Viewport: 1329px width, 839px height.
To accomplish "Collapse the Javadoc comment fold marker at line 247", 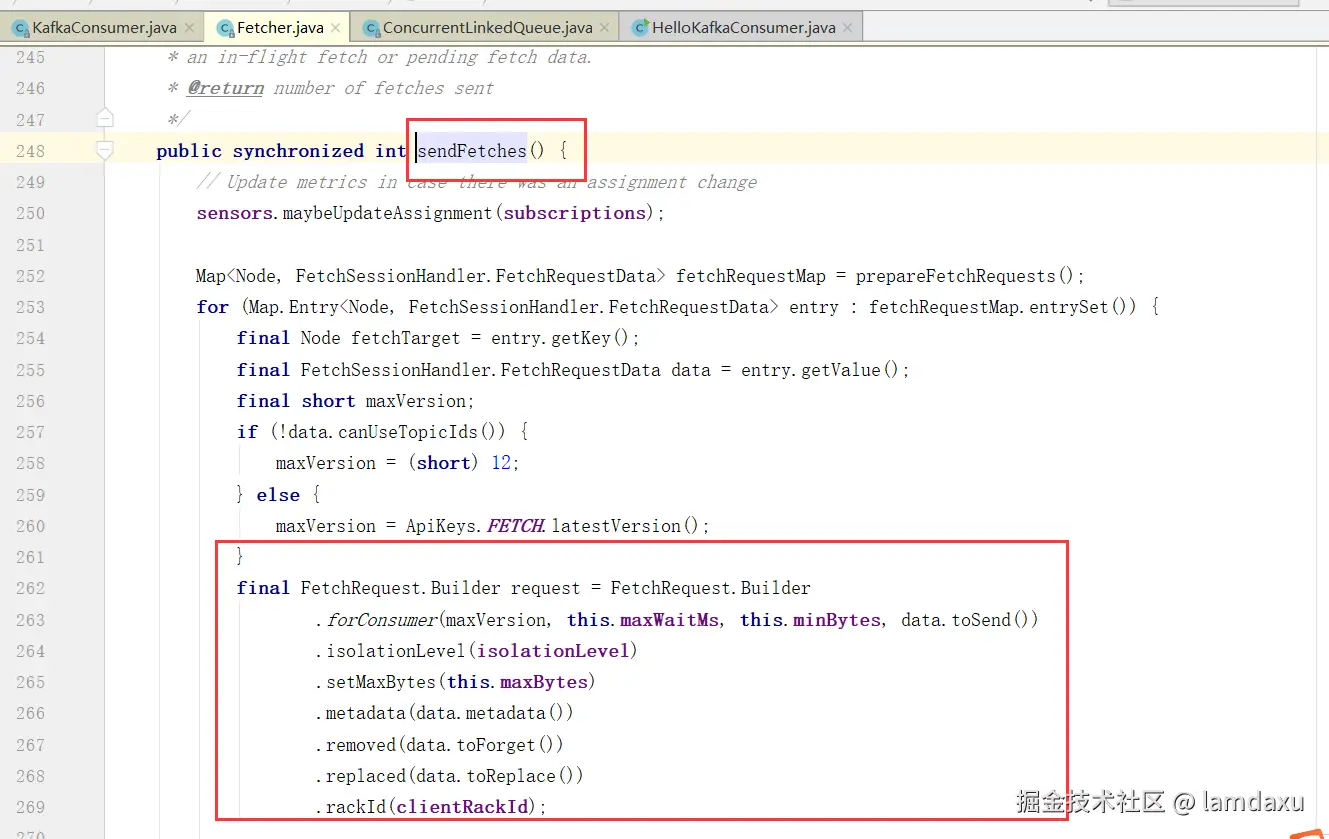I will 105,119.
